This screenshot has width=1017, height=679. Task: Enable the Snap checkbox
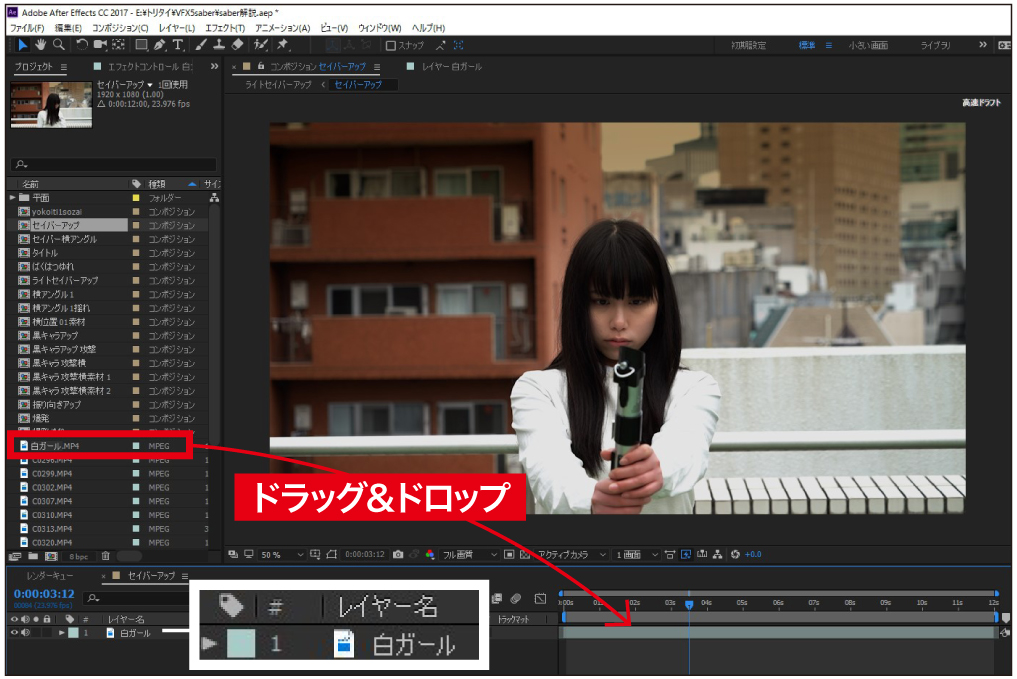click(390, 45)
